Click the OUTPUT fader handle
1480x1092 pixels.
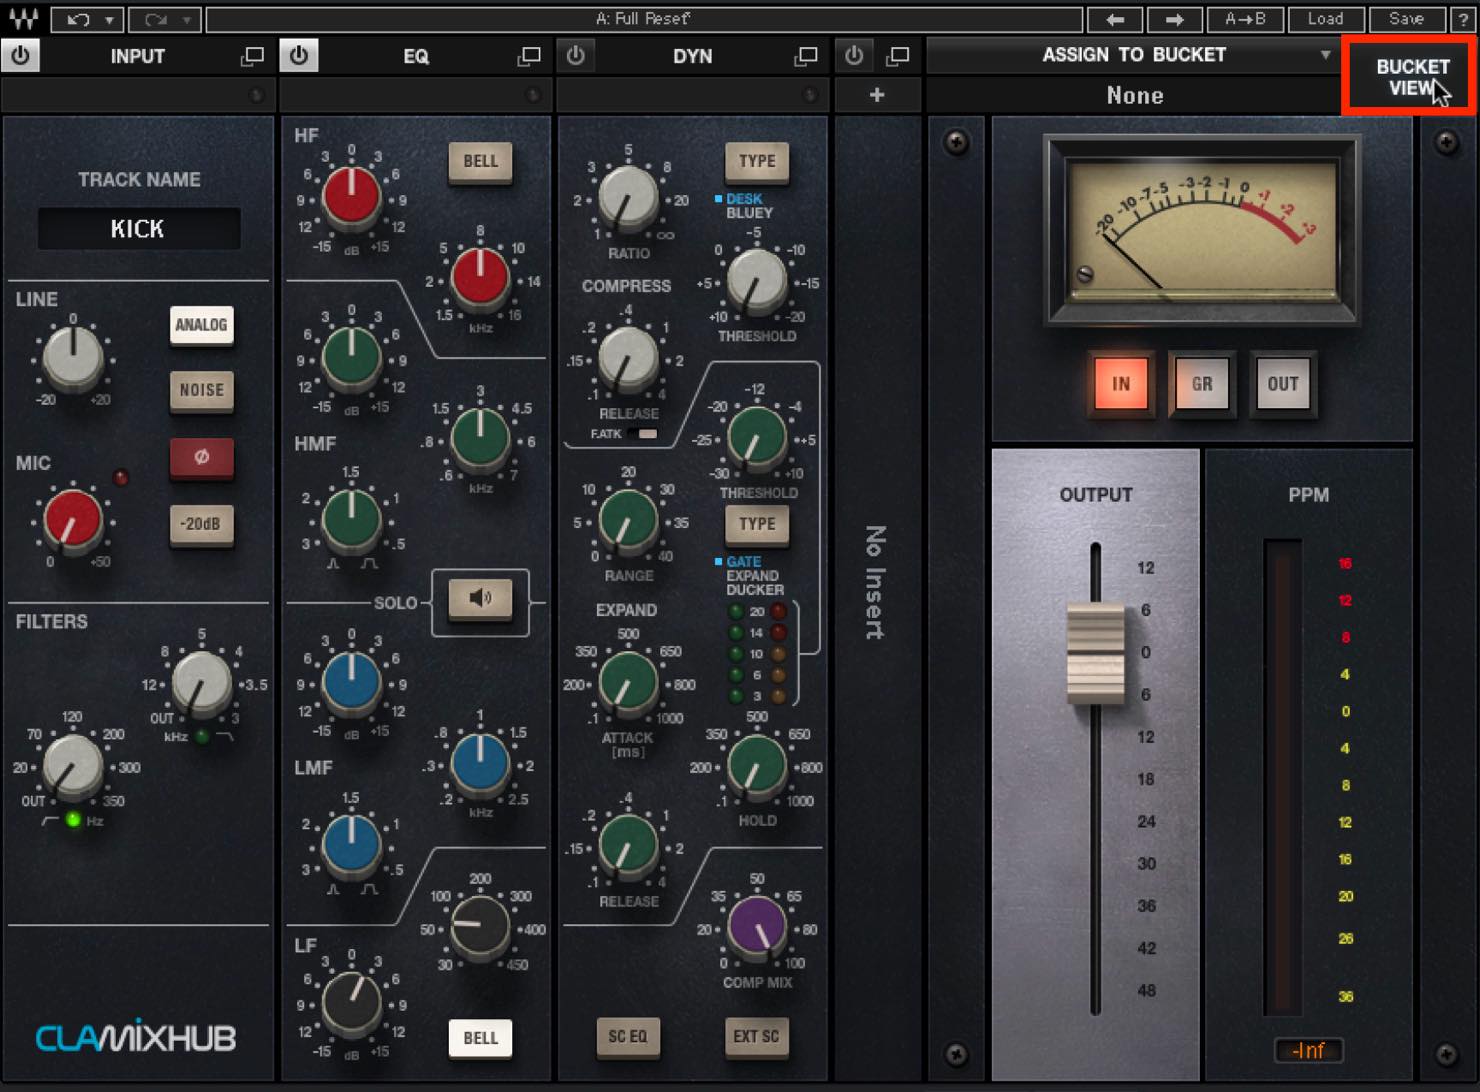tap(1095, 653)
